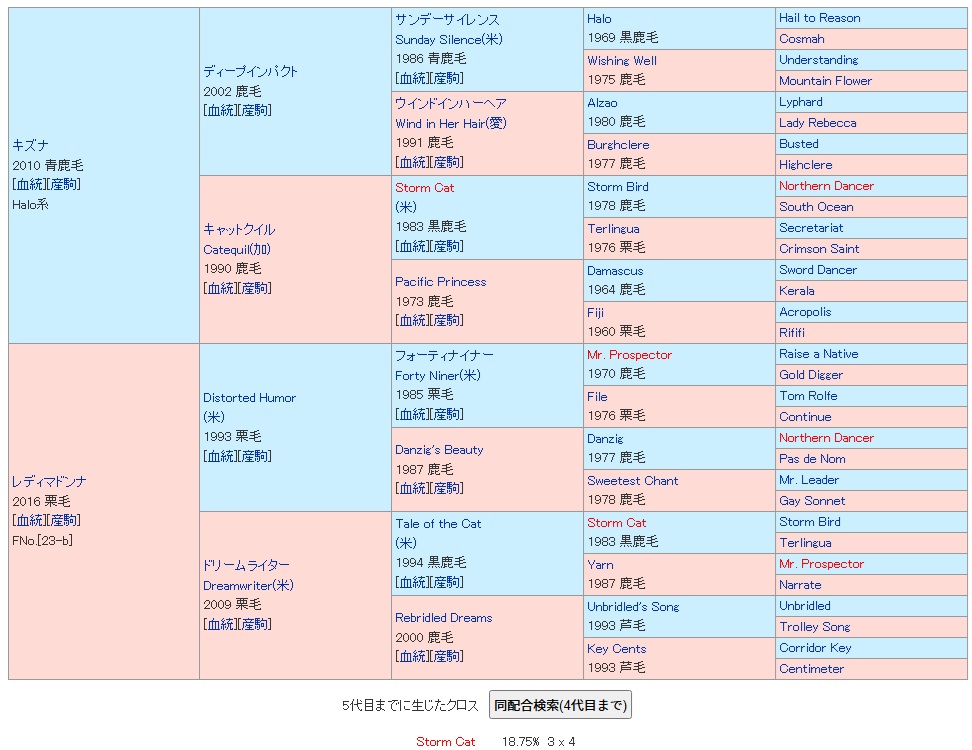The width and height of the screenshot is (972, 750).
Task: Open the Distorted Humor link
Action: 249,397
